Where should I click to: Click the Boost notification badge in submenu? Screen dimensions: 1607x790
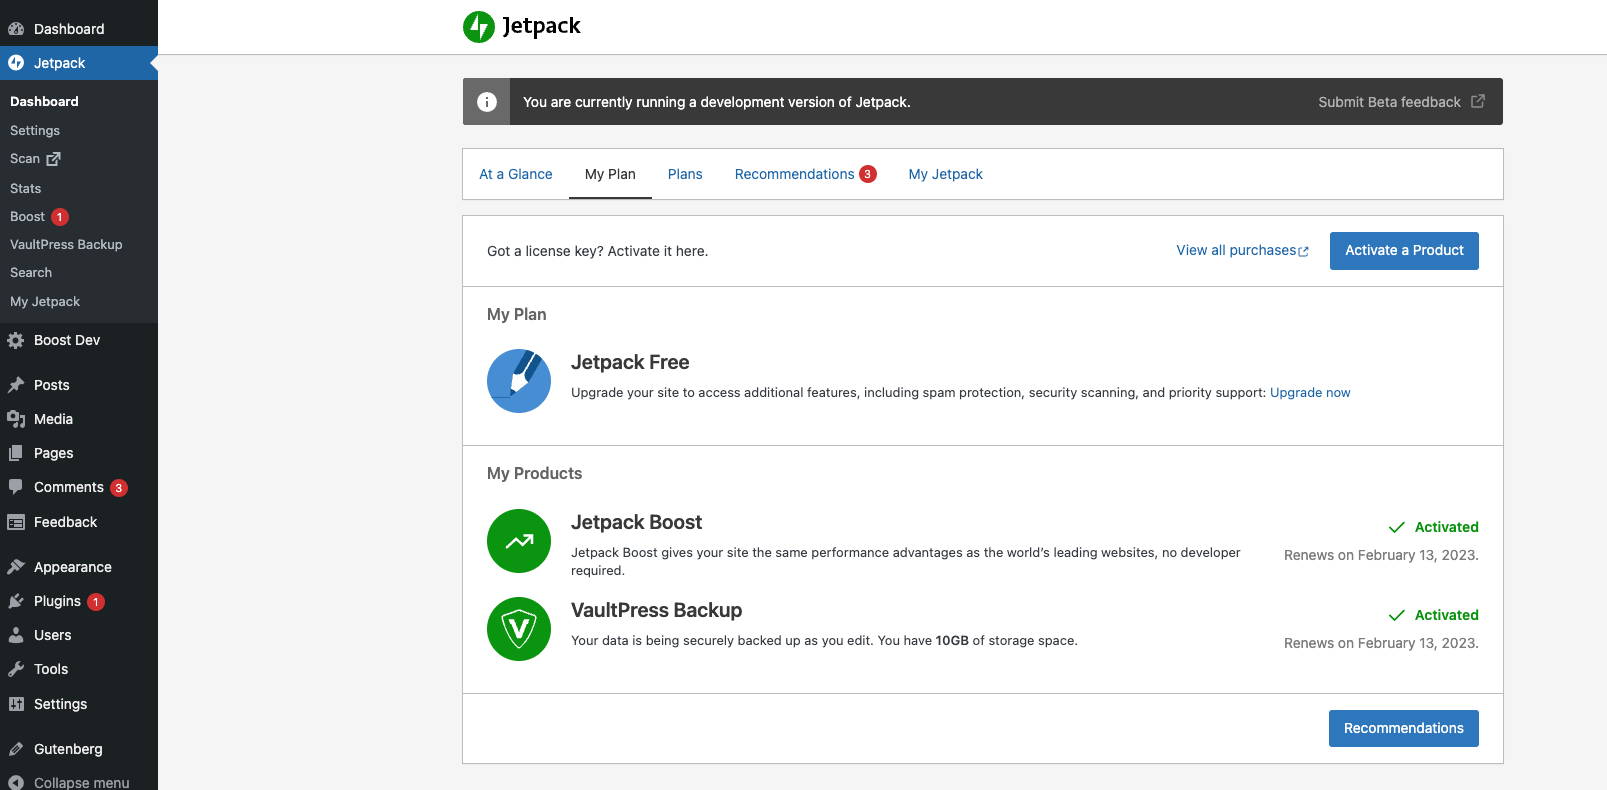pyautogui.click(x=60, y=217)
